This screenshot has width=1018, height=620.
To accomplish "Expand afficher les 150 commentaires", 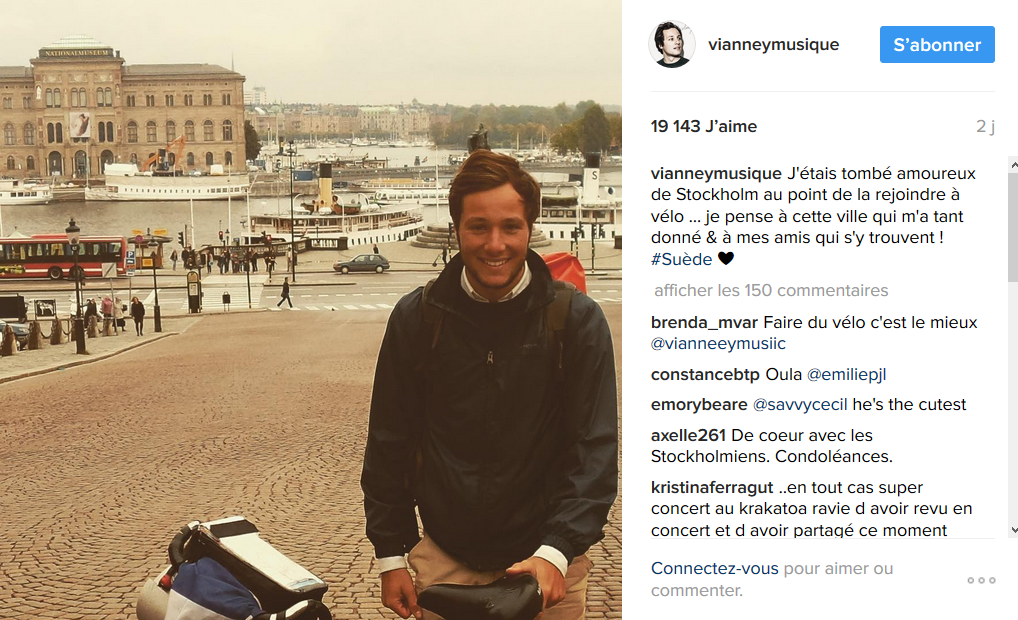I will 771,290.
